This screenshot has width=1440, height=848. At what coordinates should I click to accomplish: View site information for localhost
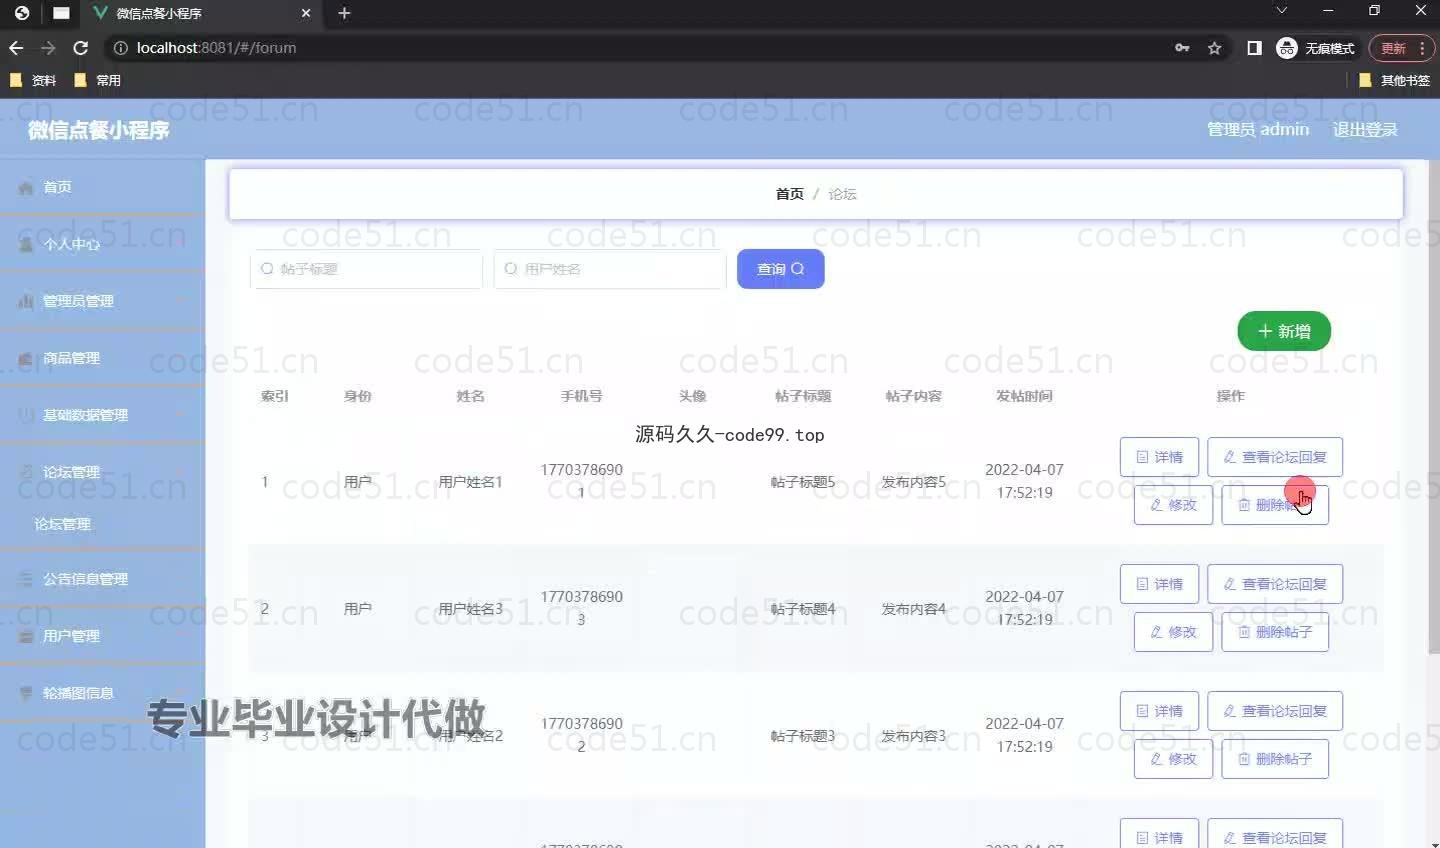120,48
